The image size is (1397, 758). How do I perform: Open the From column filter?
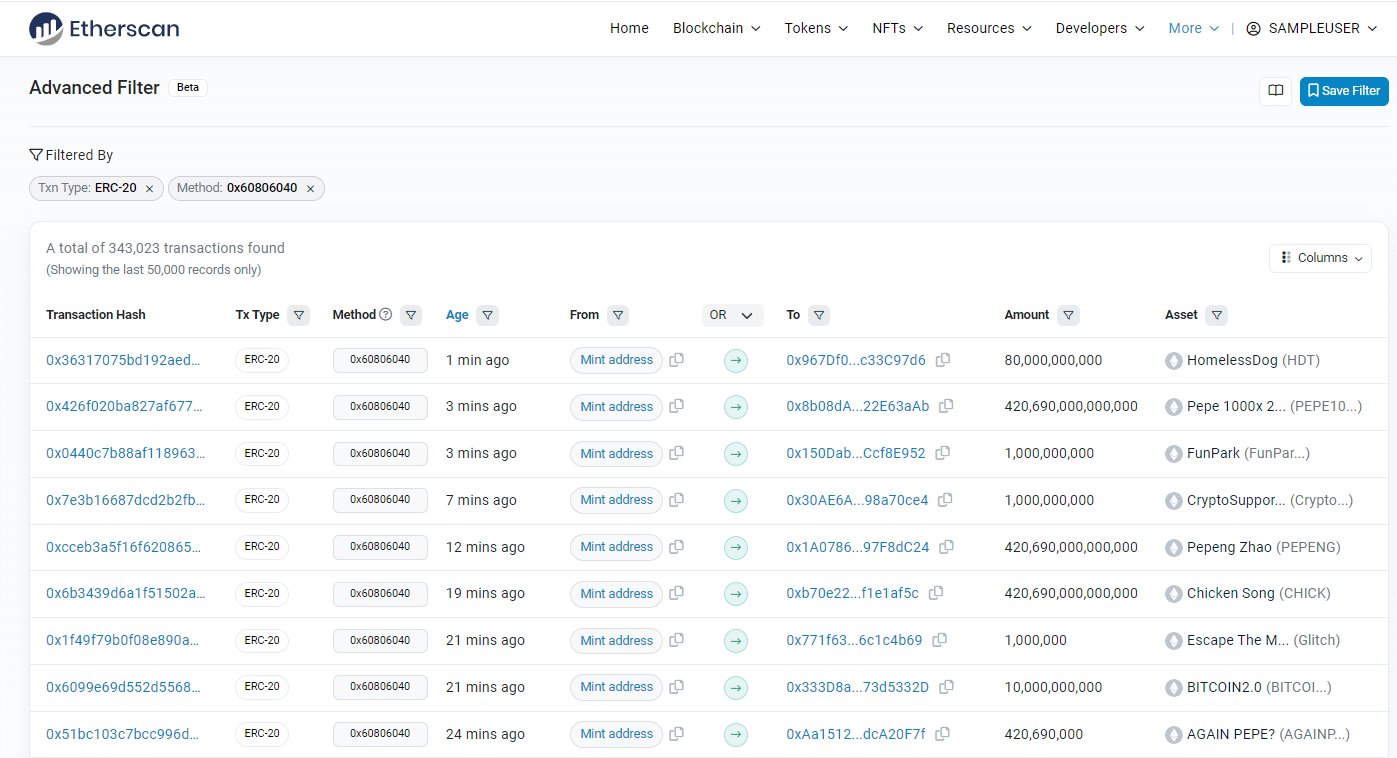(x=618, y=315)
